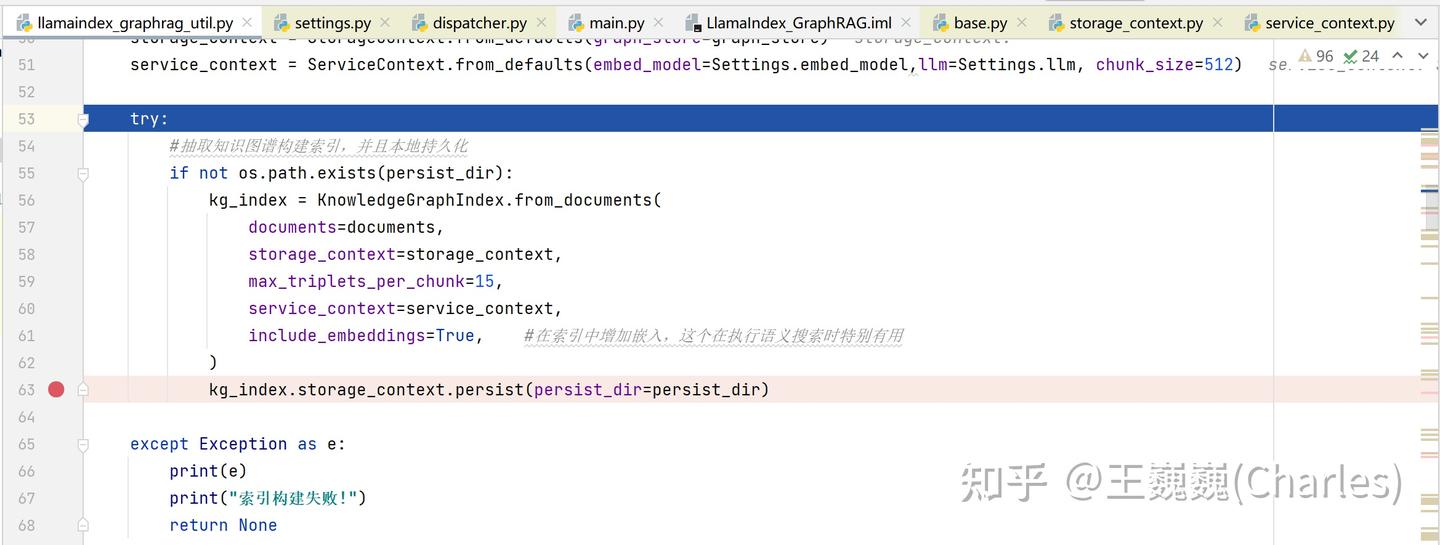This screenshot has width=1440, height=545.
Task: Collapse the if block fold on line 55
Action: click(x=84, y=173)
